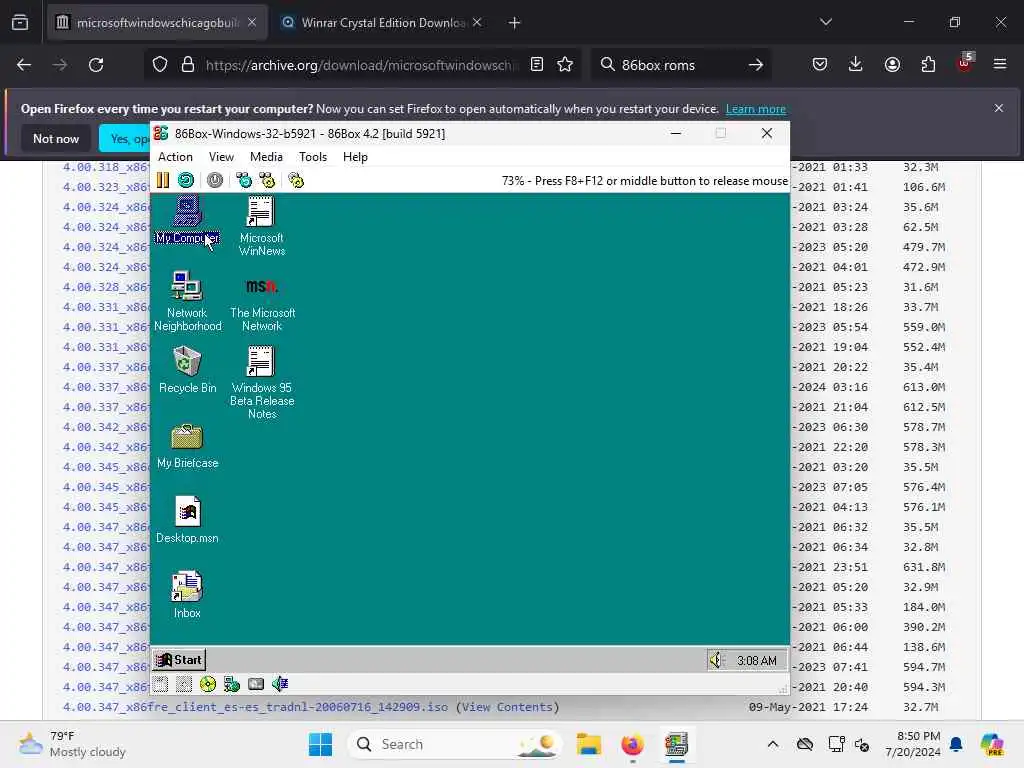Screen dimensions: 1024x768
Task: Select the Recycle Bin icon
Action: click(187, 370)
